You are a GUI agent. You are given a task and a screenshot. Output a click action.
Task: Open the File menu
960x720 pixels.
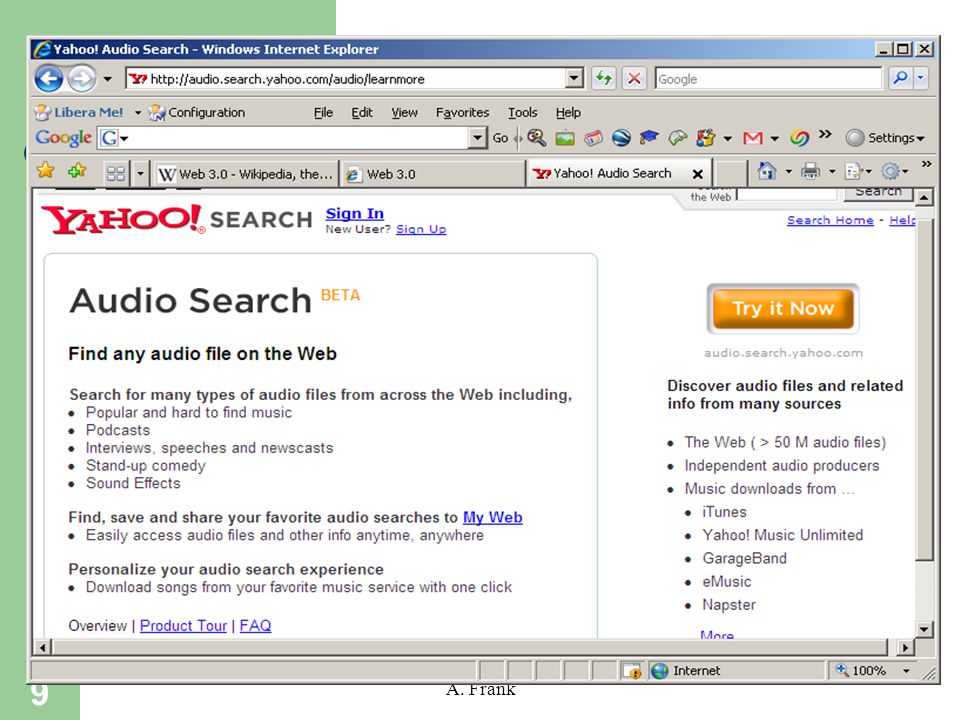click(323, 113)
